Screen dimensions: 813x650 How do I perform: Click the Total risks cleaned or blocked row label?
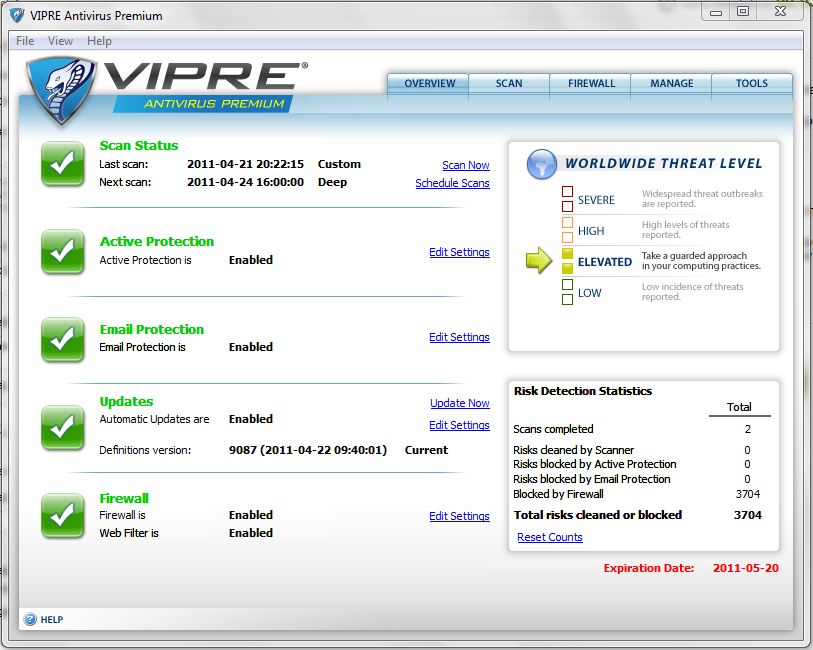click(x=598, y=515)
